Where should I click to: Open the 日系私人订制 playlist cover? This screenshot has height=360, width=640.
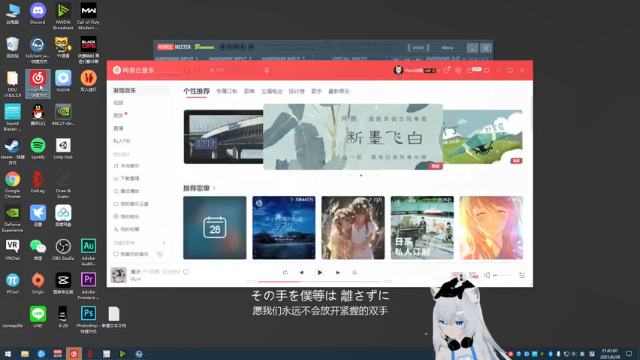click(x=422, y=228)
